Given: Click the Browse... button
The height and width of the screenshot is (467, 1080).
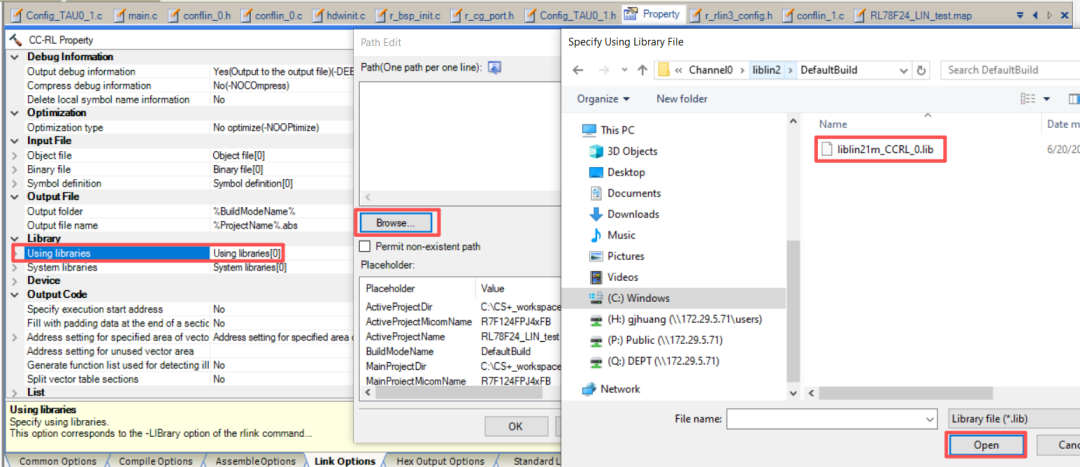Looking at the screenshot, I should click(396, 221).
